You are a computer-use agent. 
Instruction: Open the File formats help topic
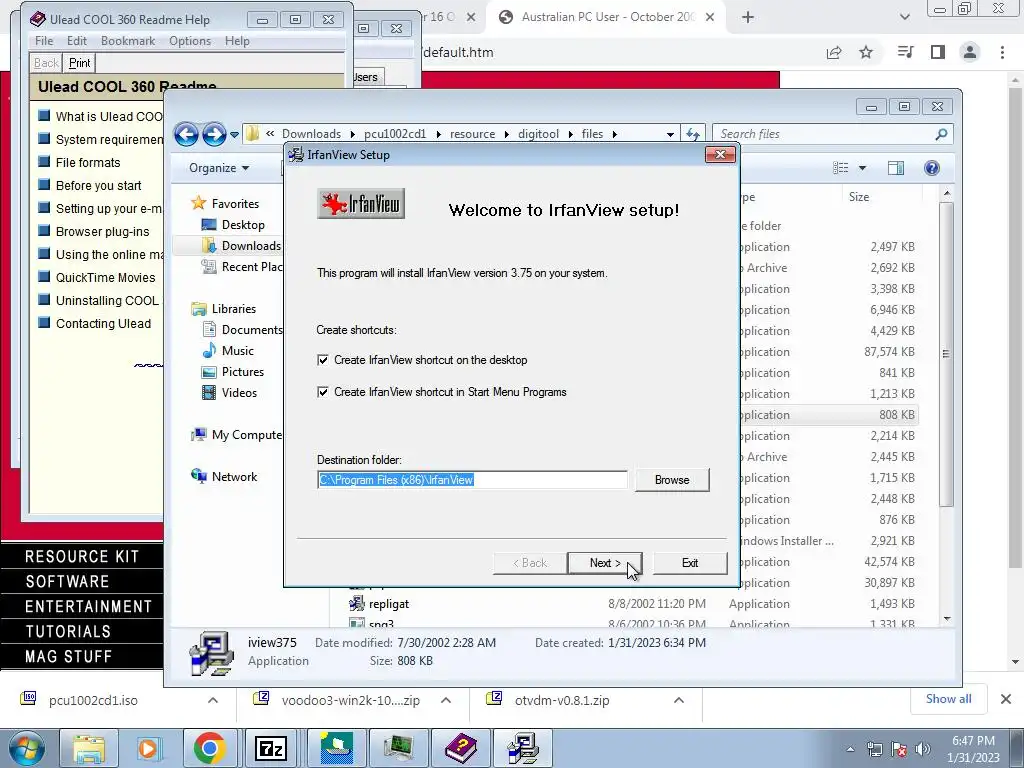[x=88, y=163]
